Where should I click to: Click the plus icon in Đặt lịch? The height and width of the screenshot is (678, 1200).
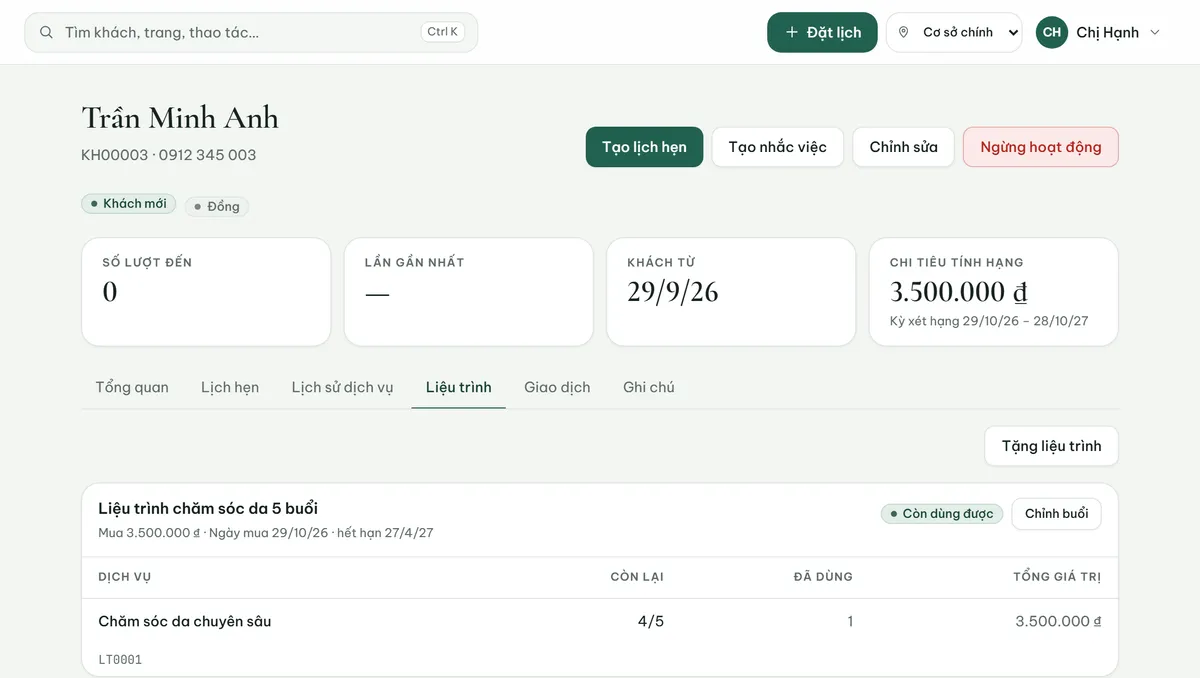792,32
